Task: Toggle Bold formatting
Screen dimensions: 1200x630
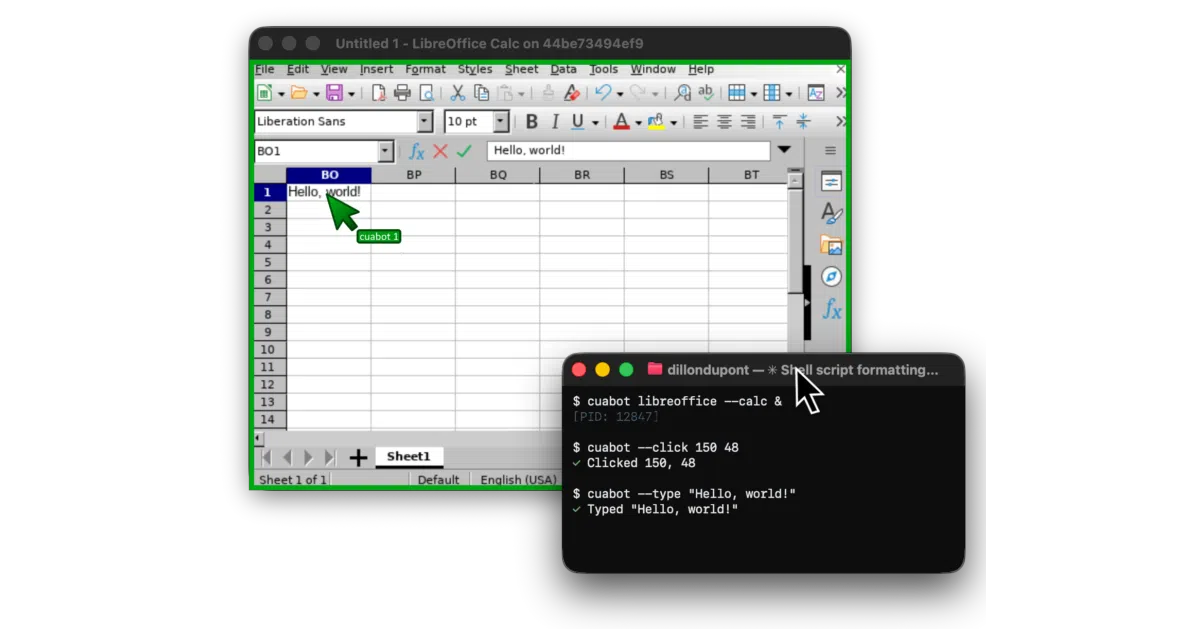Action: (532, 122)
